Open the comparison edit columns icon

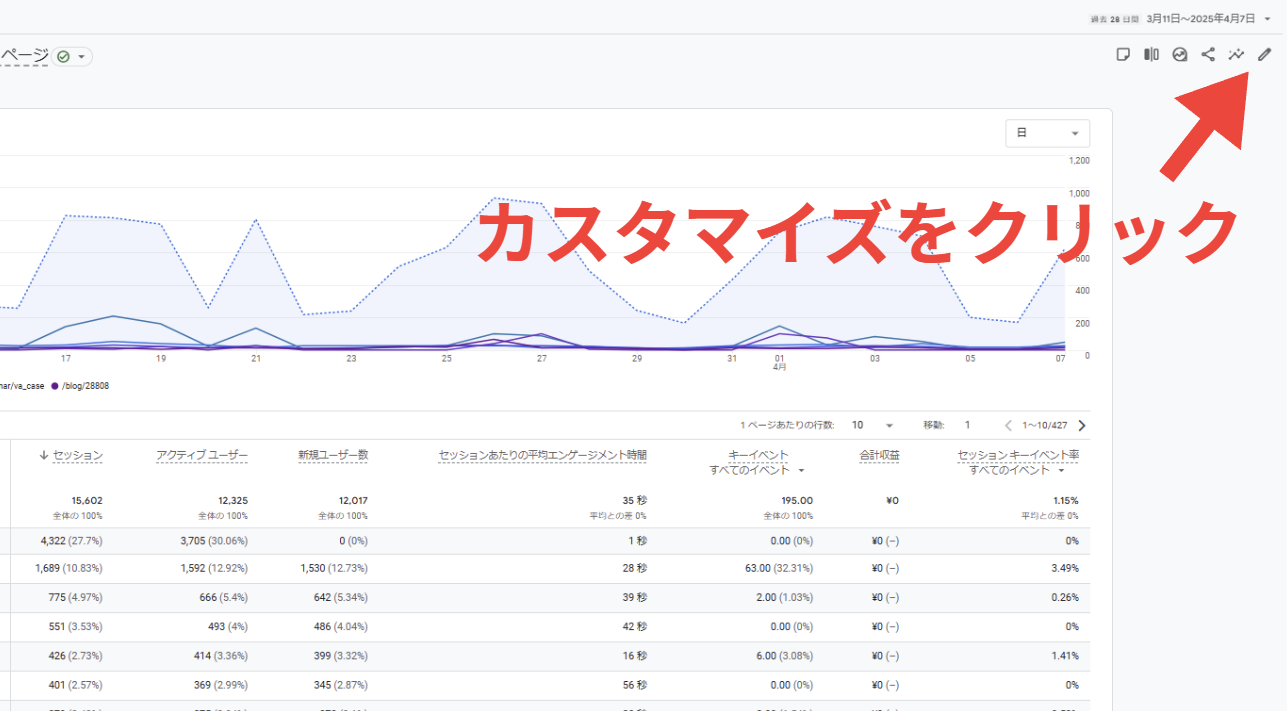click(1152, 55)
